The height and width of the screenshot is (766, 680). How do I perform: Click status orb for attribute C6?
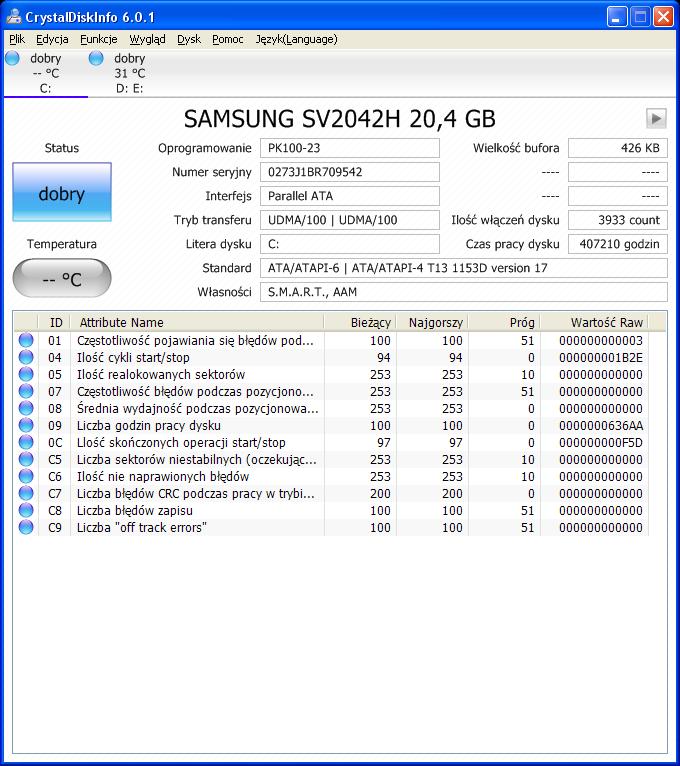click(x=26, y=476)
